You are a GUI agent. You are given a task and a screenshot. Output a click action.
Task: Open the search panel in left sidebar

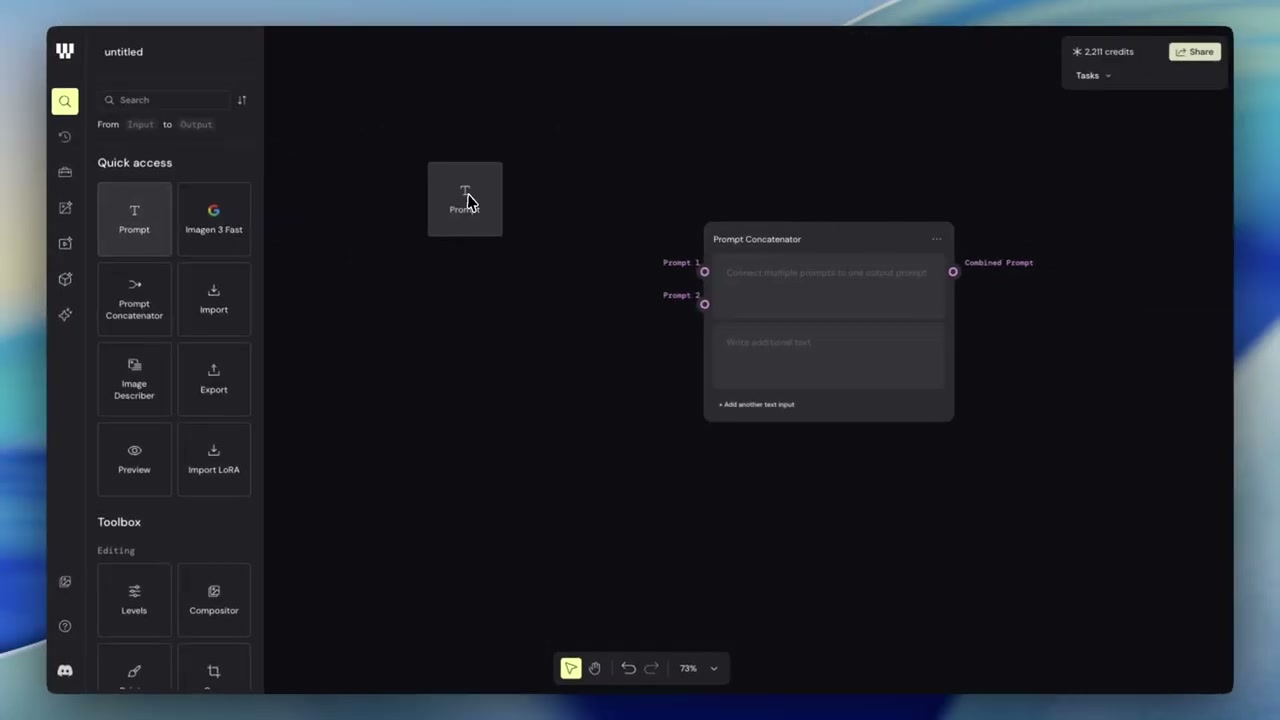tap(65, 101)
